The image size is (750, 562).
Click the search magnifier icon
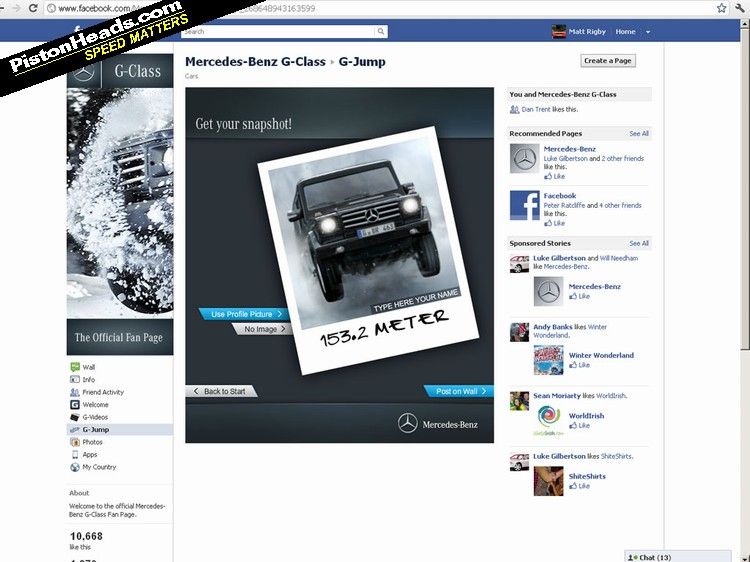pyautogui.click(x=381, y=32)
